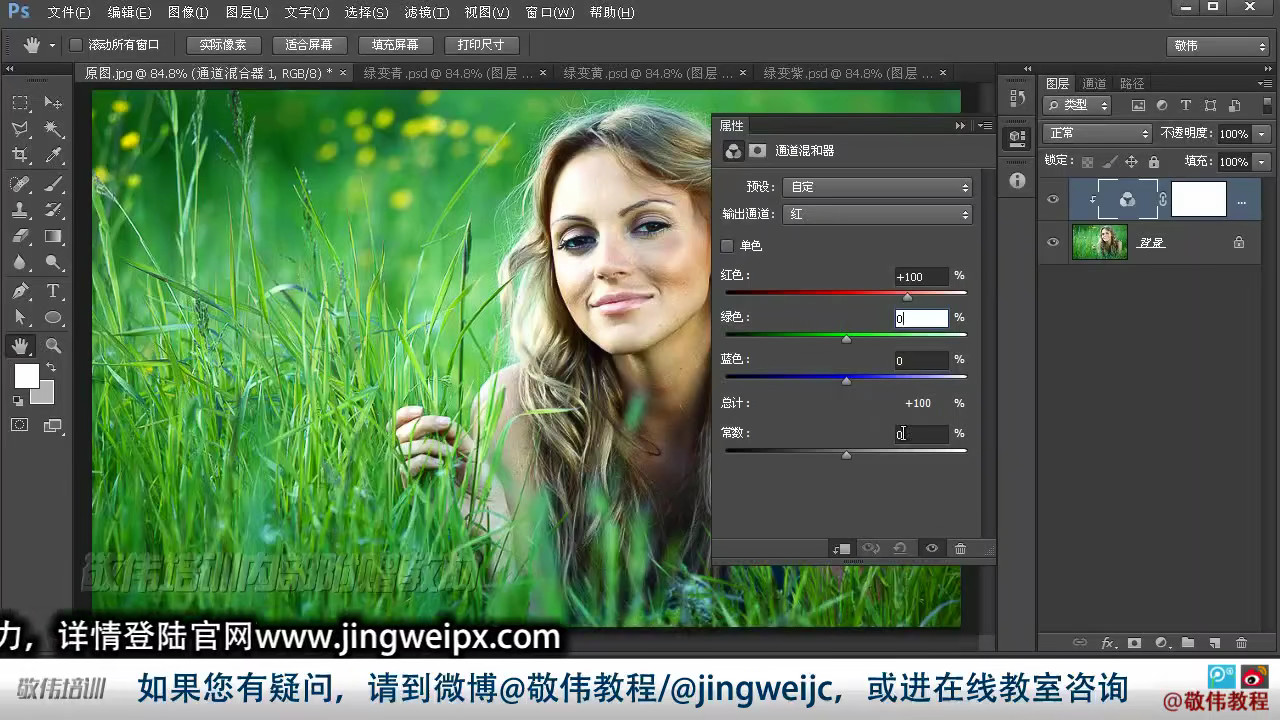1280x720 pixels.
Task: Toggle lock position
Action: click(x=1131, y=162)
